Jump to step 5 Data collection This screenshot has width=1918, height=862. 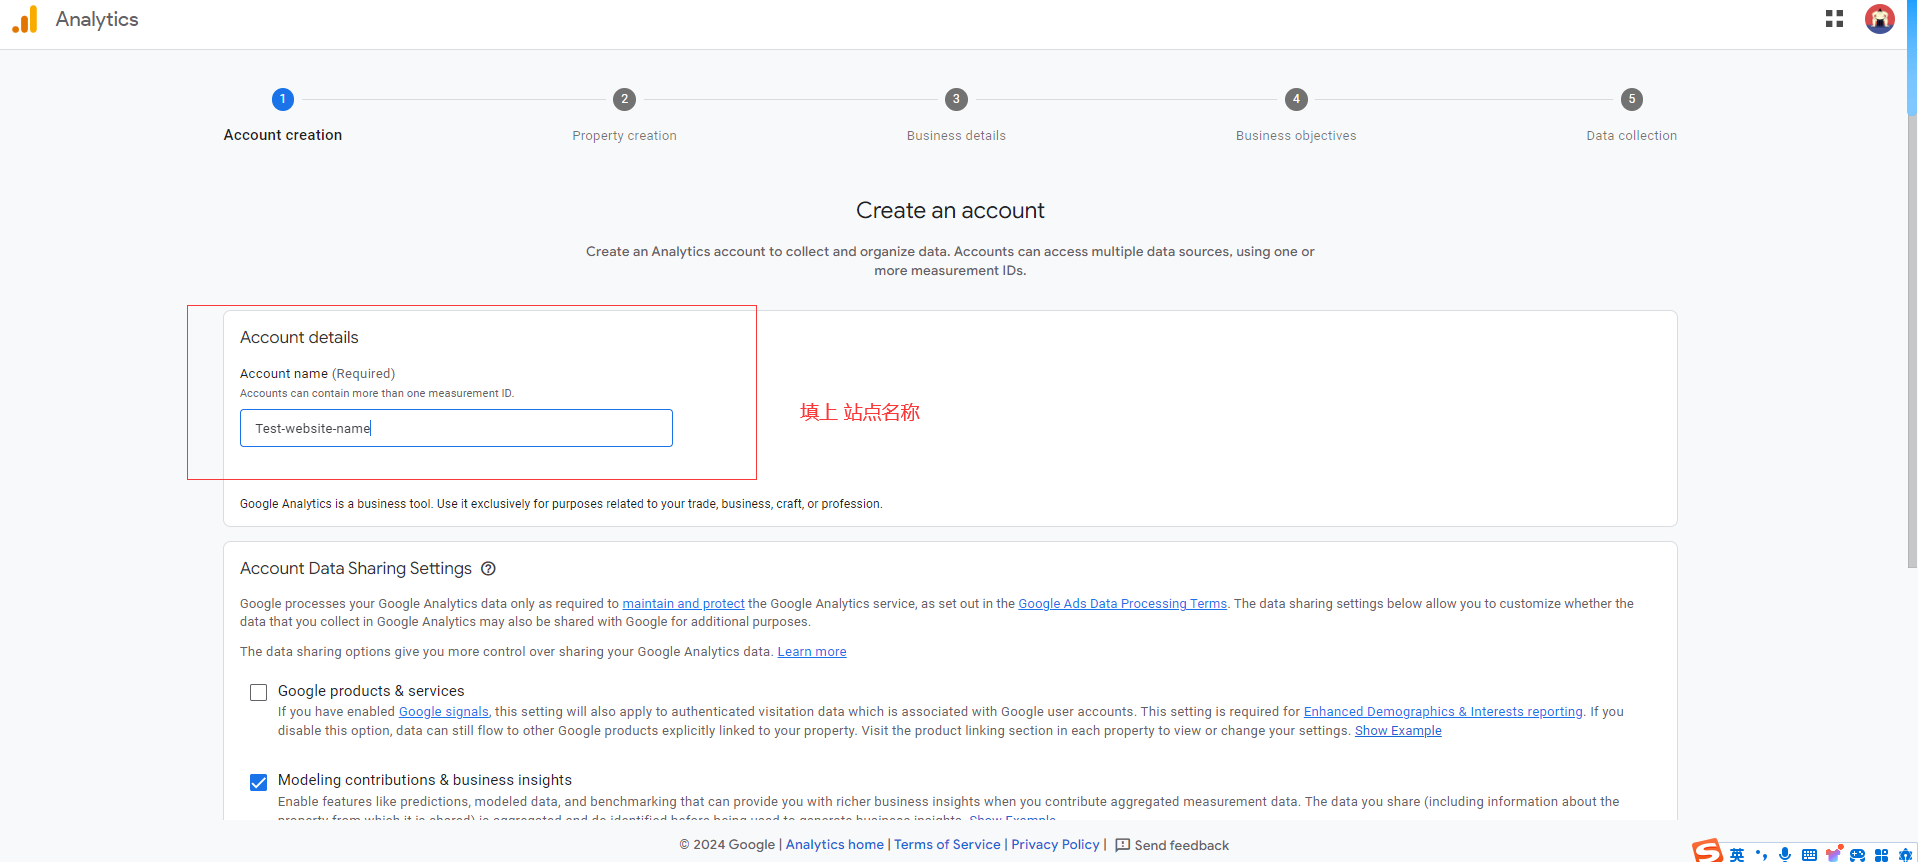[1631, 99]
